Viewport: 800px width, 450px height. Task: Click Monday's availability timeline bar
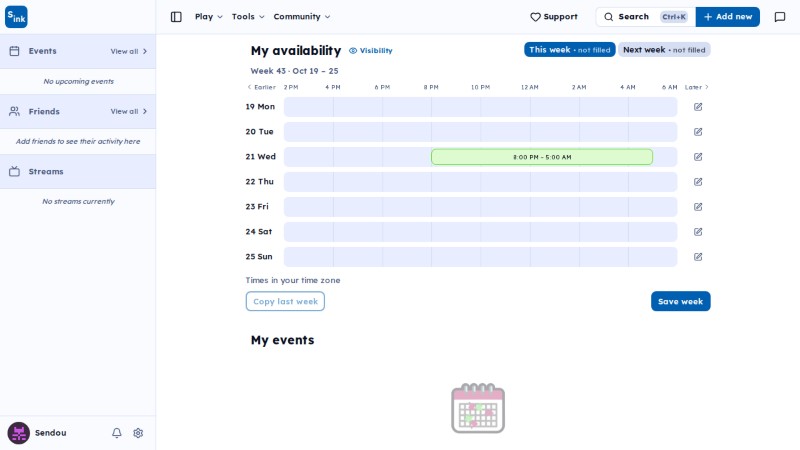point(481,107)
